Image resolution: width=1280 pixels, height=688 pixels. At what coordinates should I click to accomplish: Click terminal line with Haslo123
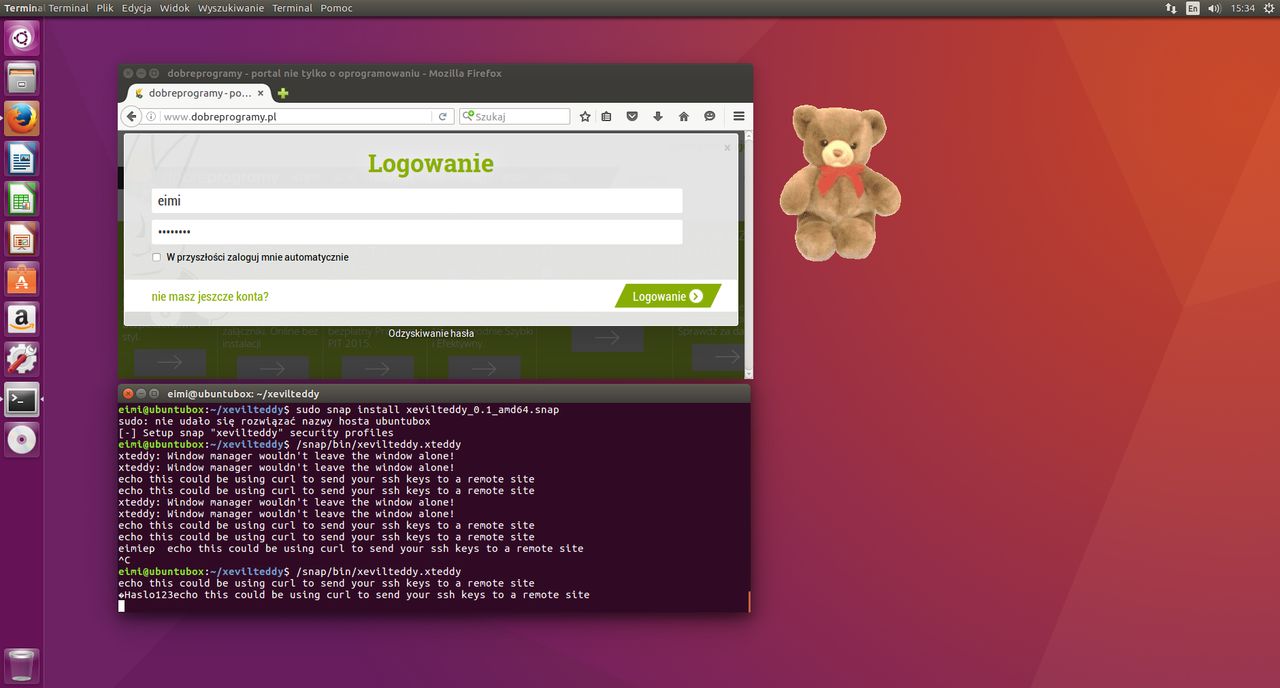(x=354, y=595)
